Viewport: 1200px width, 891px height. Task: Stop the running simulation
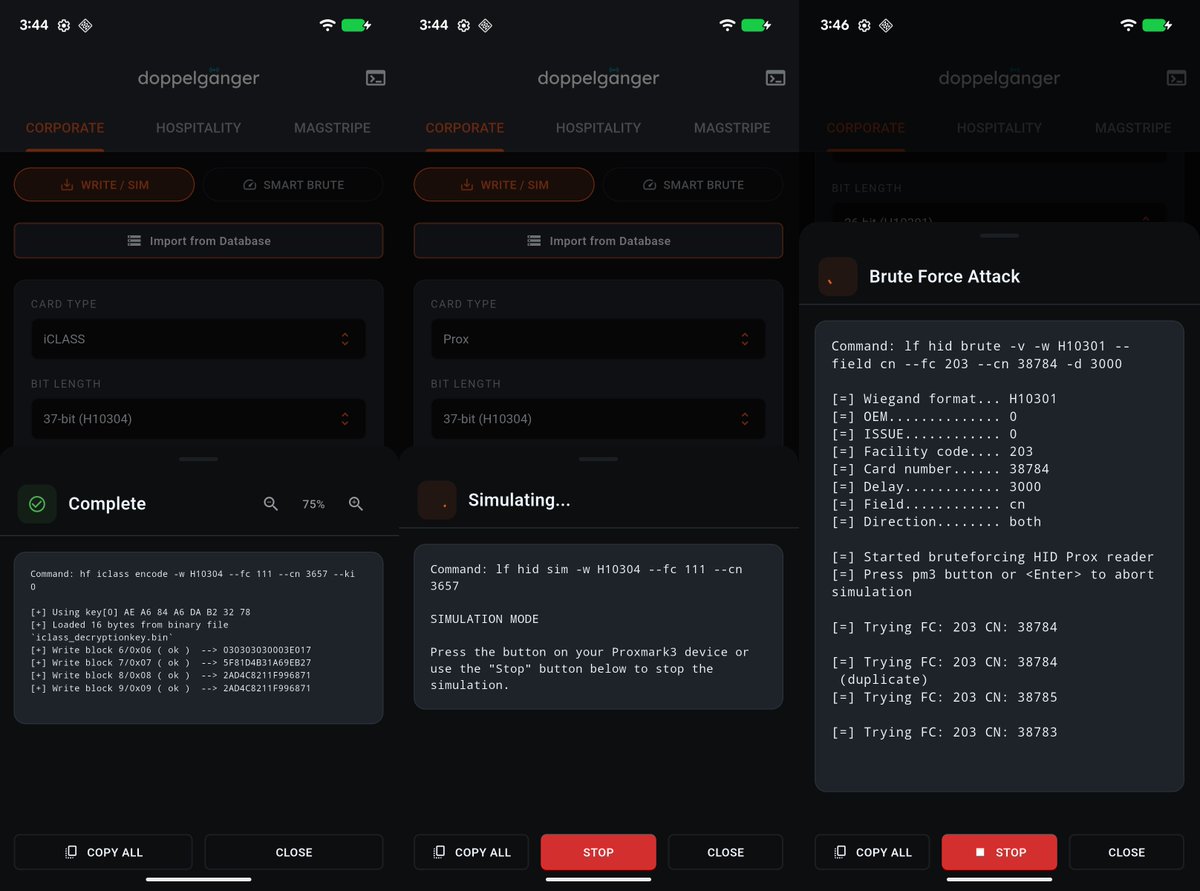point(598,852)
